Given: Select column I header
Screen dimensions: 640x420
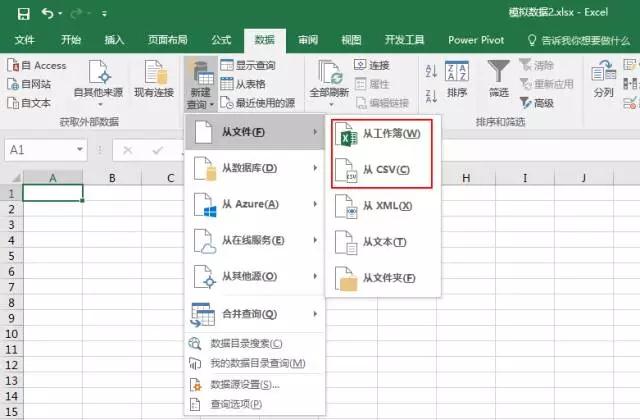Looking at the screenshot, I should point(525,178).
